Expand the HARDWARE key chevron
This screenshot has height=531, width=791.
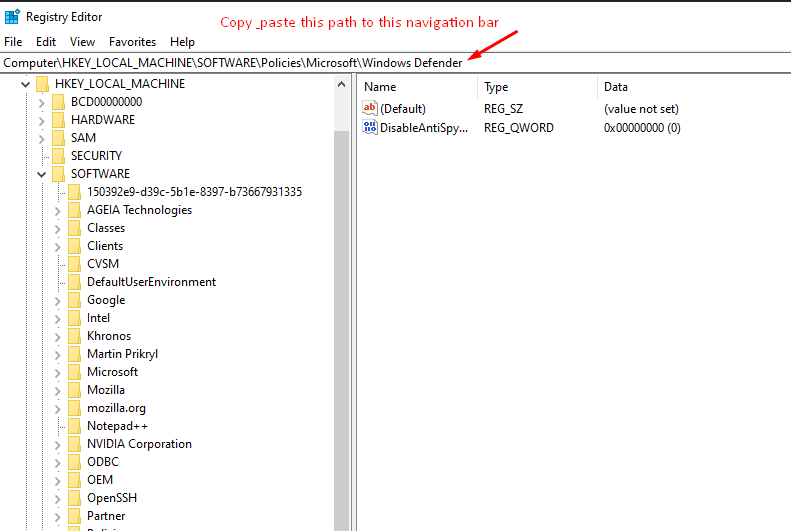[x=41, y=120]
